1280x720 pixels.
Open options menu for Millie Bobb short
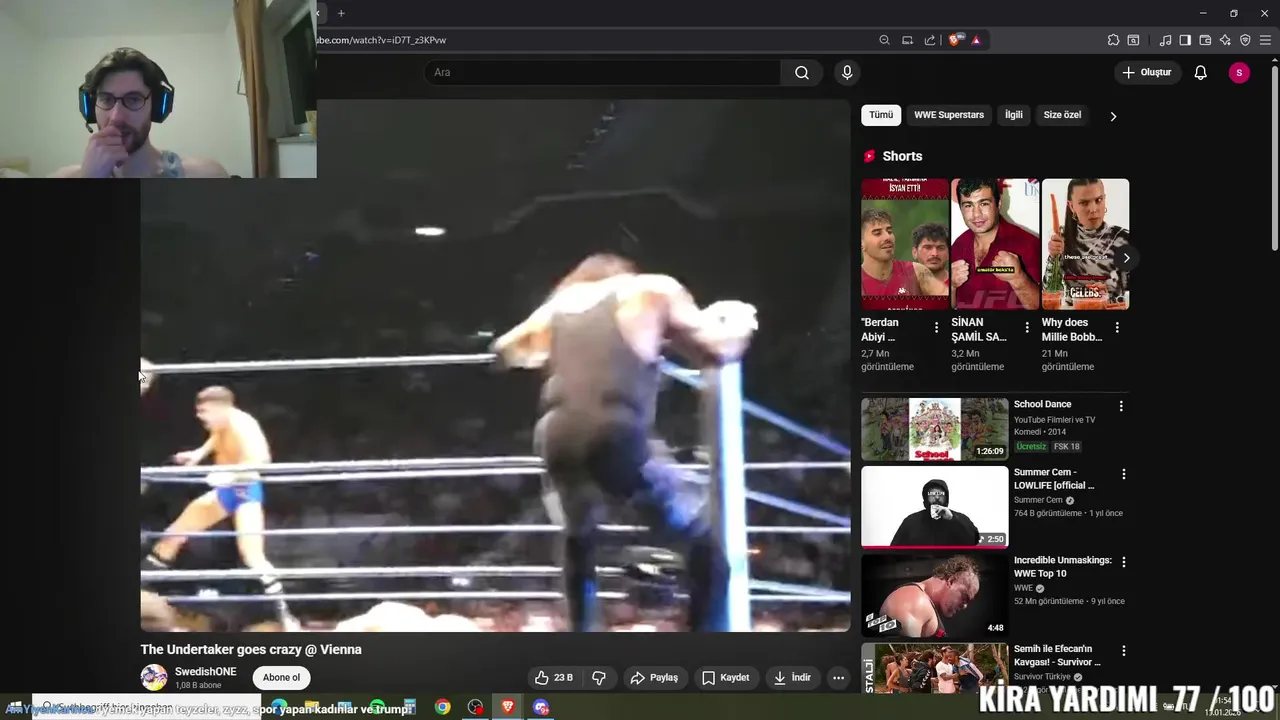click(1117, 328)
